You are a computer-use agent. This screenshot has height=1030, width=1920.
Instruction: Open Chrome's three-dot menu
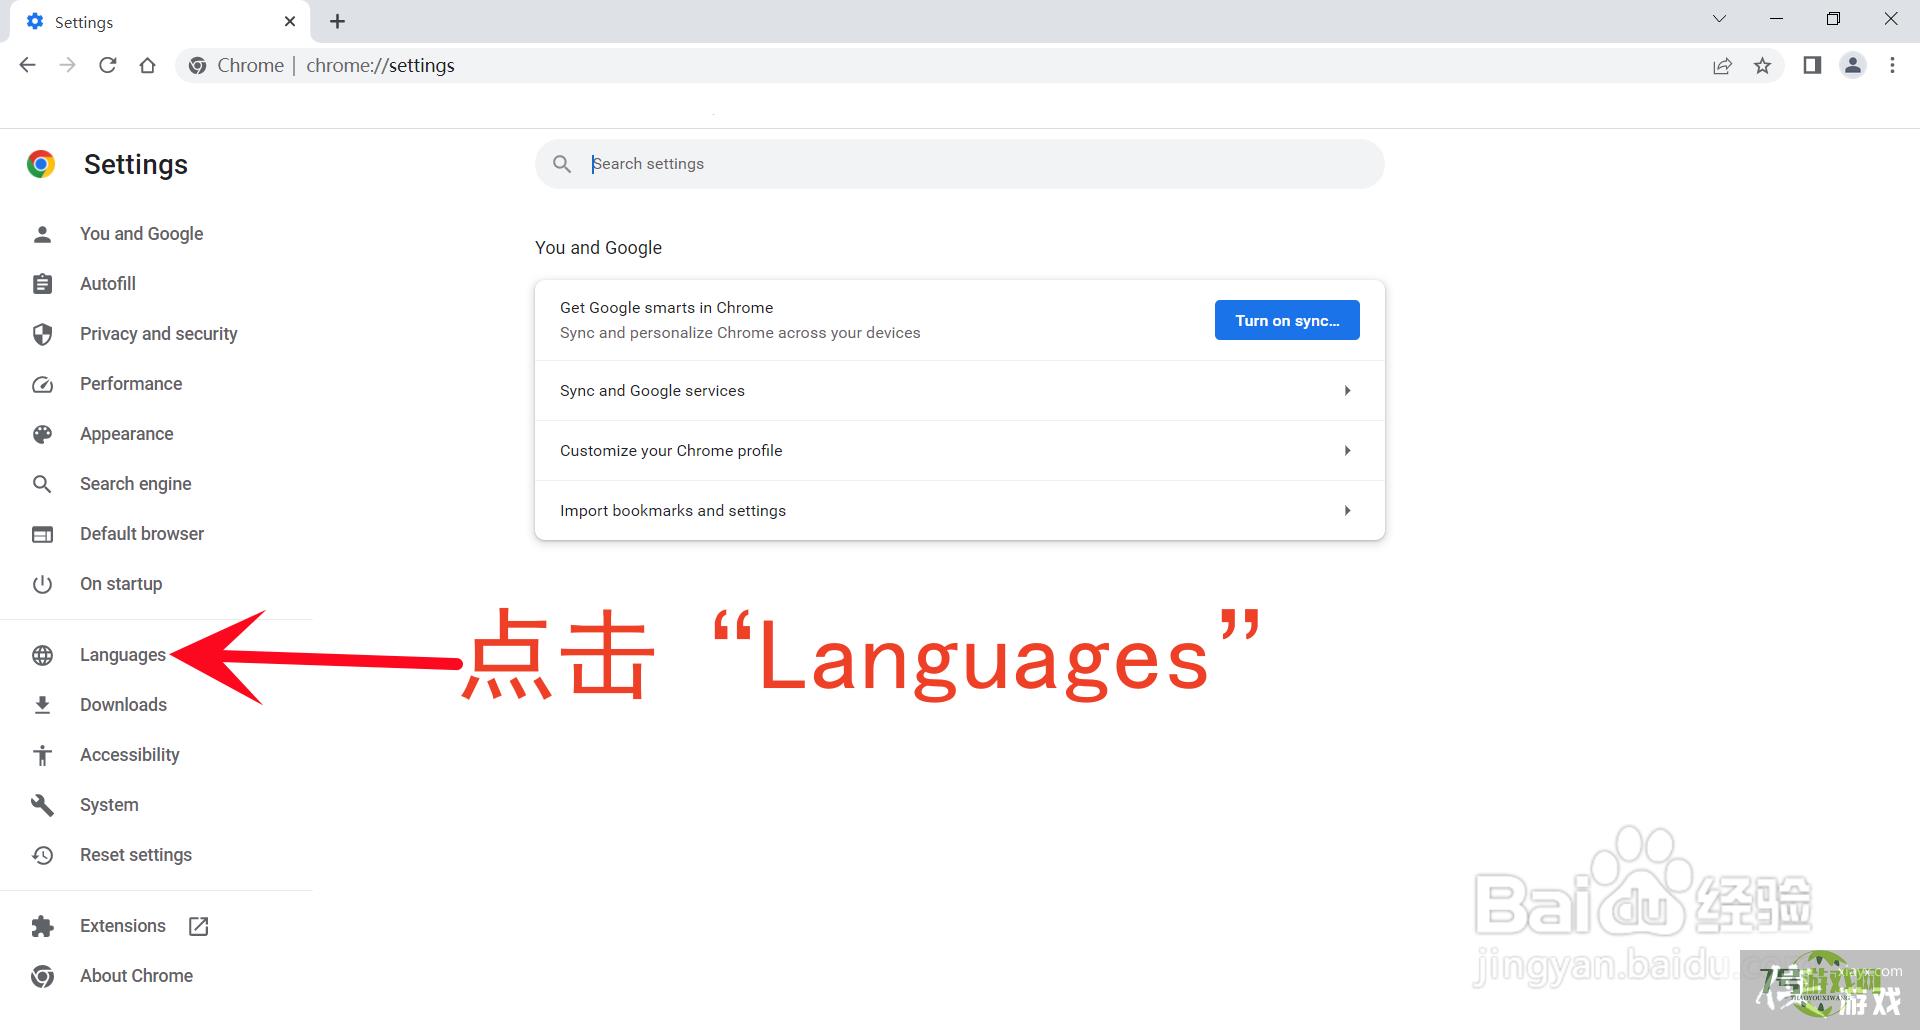click(1892, 65)
